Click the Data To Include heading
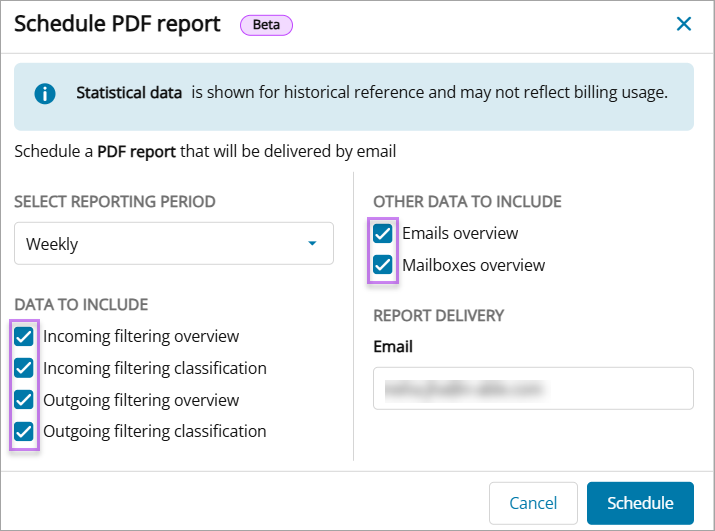The height and width of the screenshot is (531, 715). pyautogui.click(x=81, y=305)
